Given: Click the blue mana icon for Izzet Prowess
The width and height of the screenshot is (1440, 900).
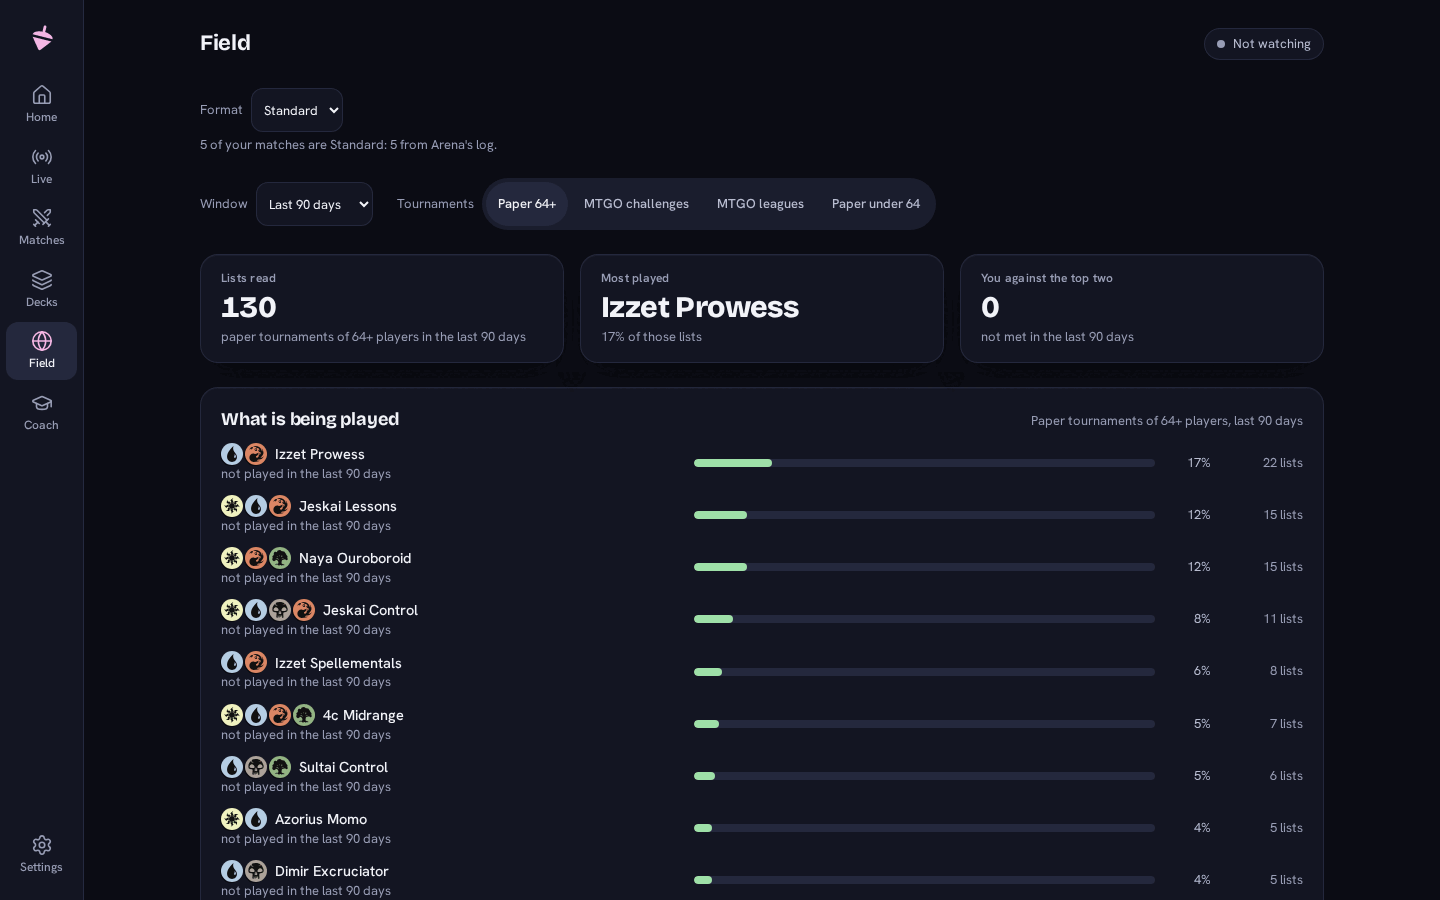Looking at the screenshot, I should pyautogui.click(x=232, y=454).
